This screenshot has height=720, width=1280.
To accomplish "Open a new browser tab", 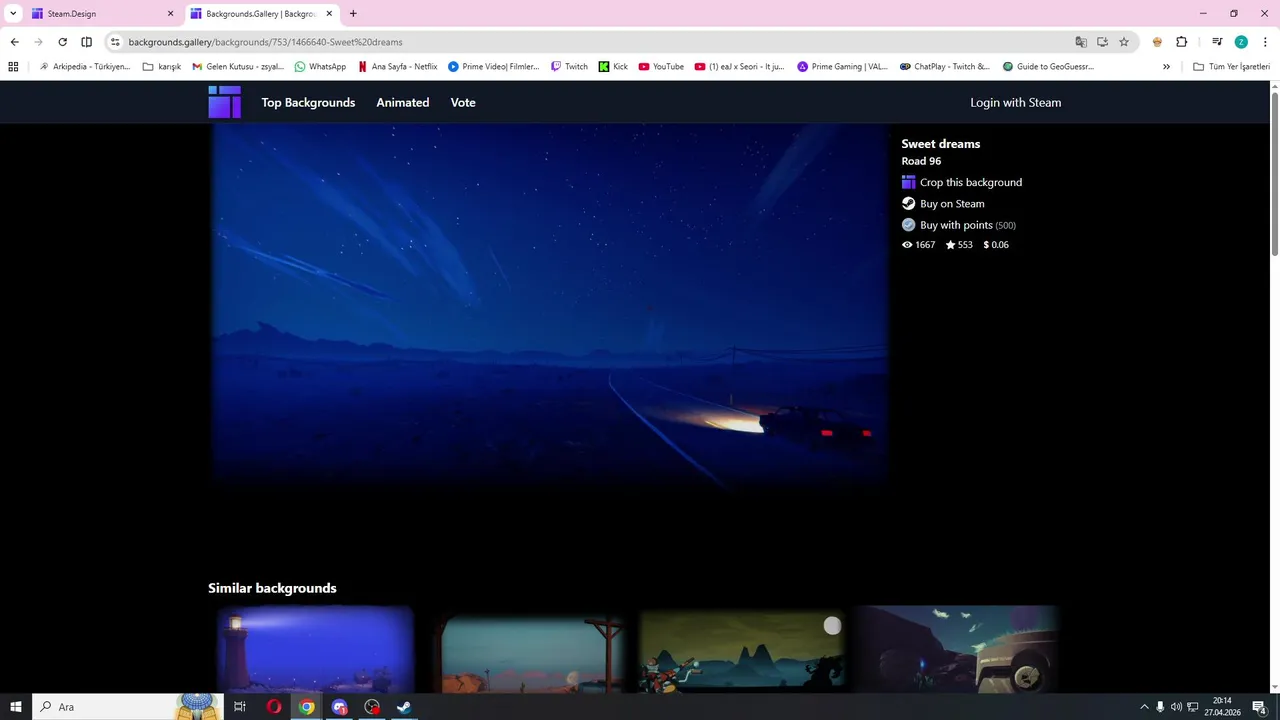I will (353, 14).
